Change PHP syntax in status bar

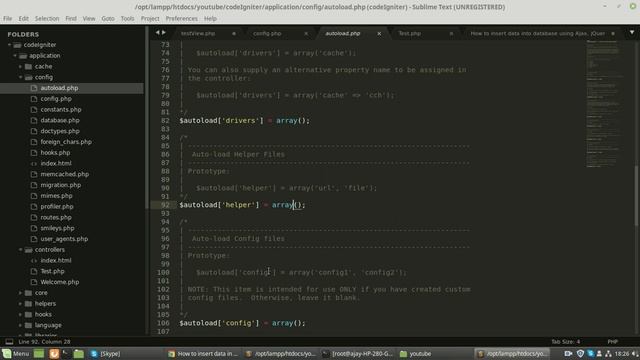click(x=613, y=342)
